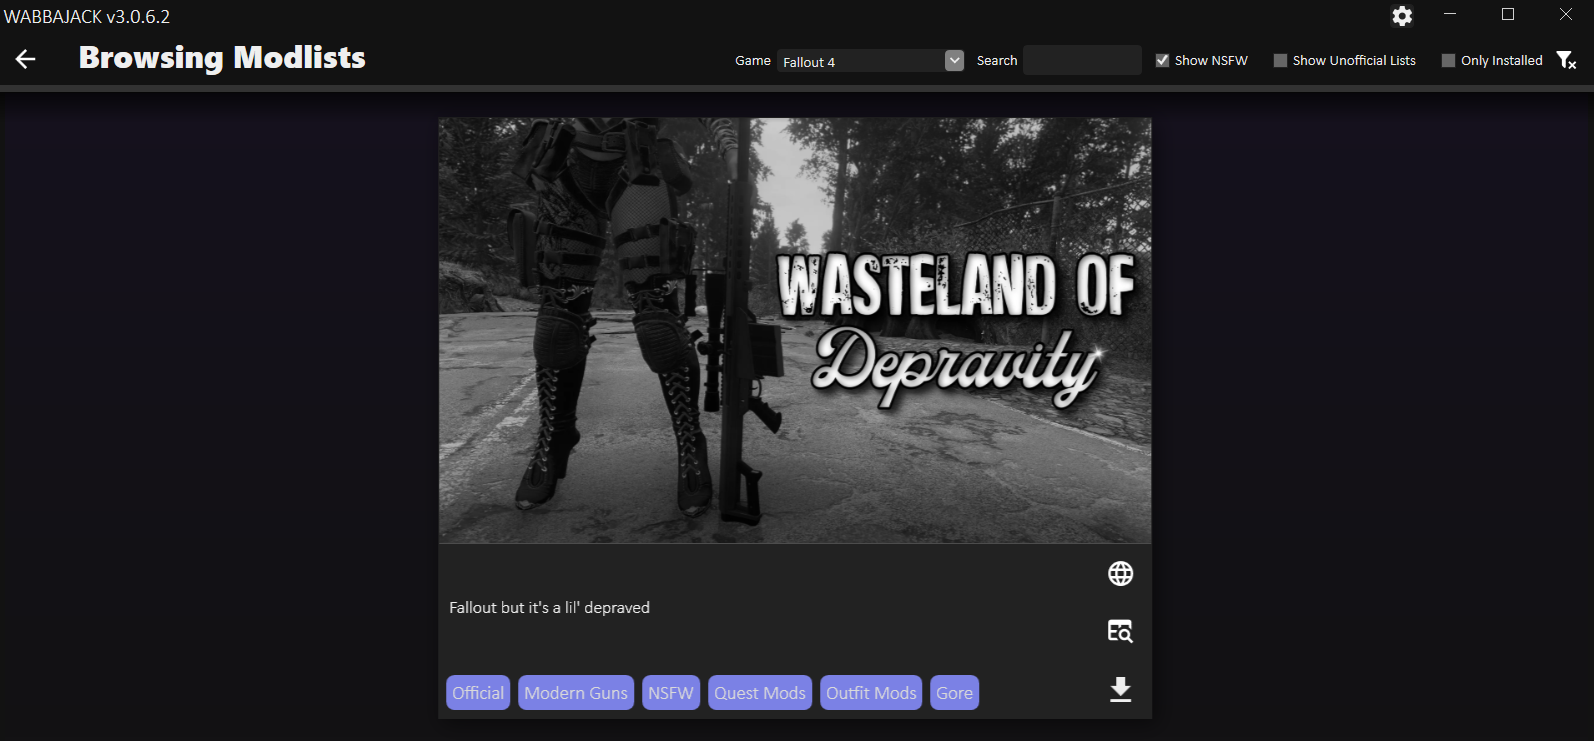Clear filters with funnel icon

coord(1566,60)
